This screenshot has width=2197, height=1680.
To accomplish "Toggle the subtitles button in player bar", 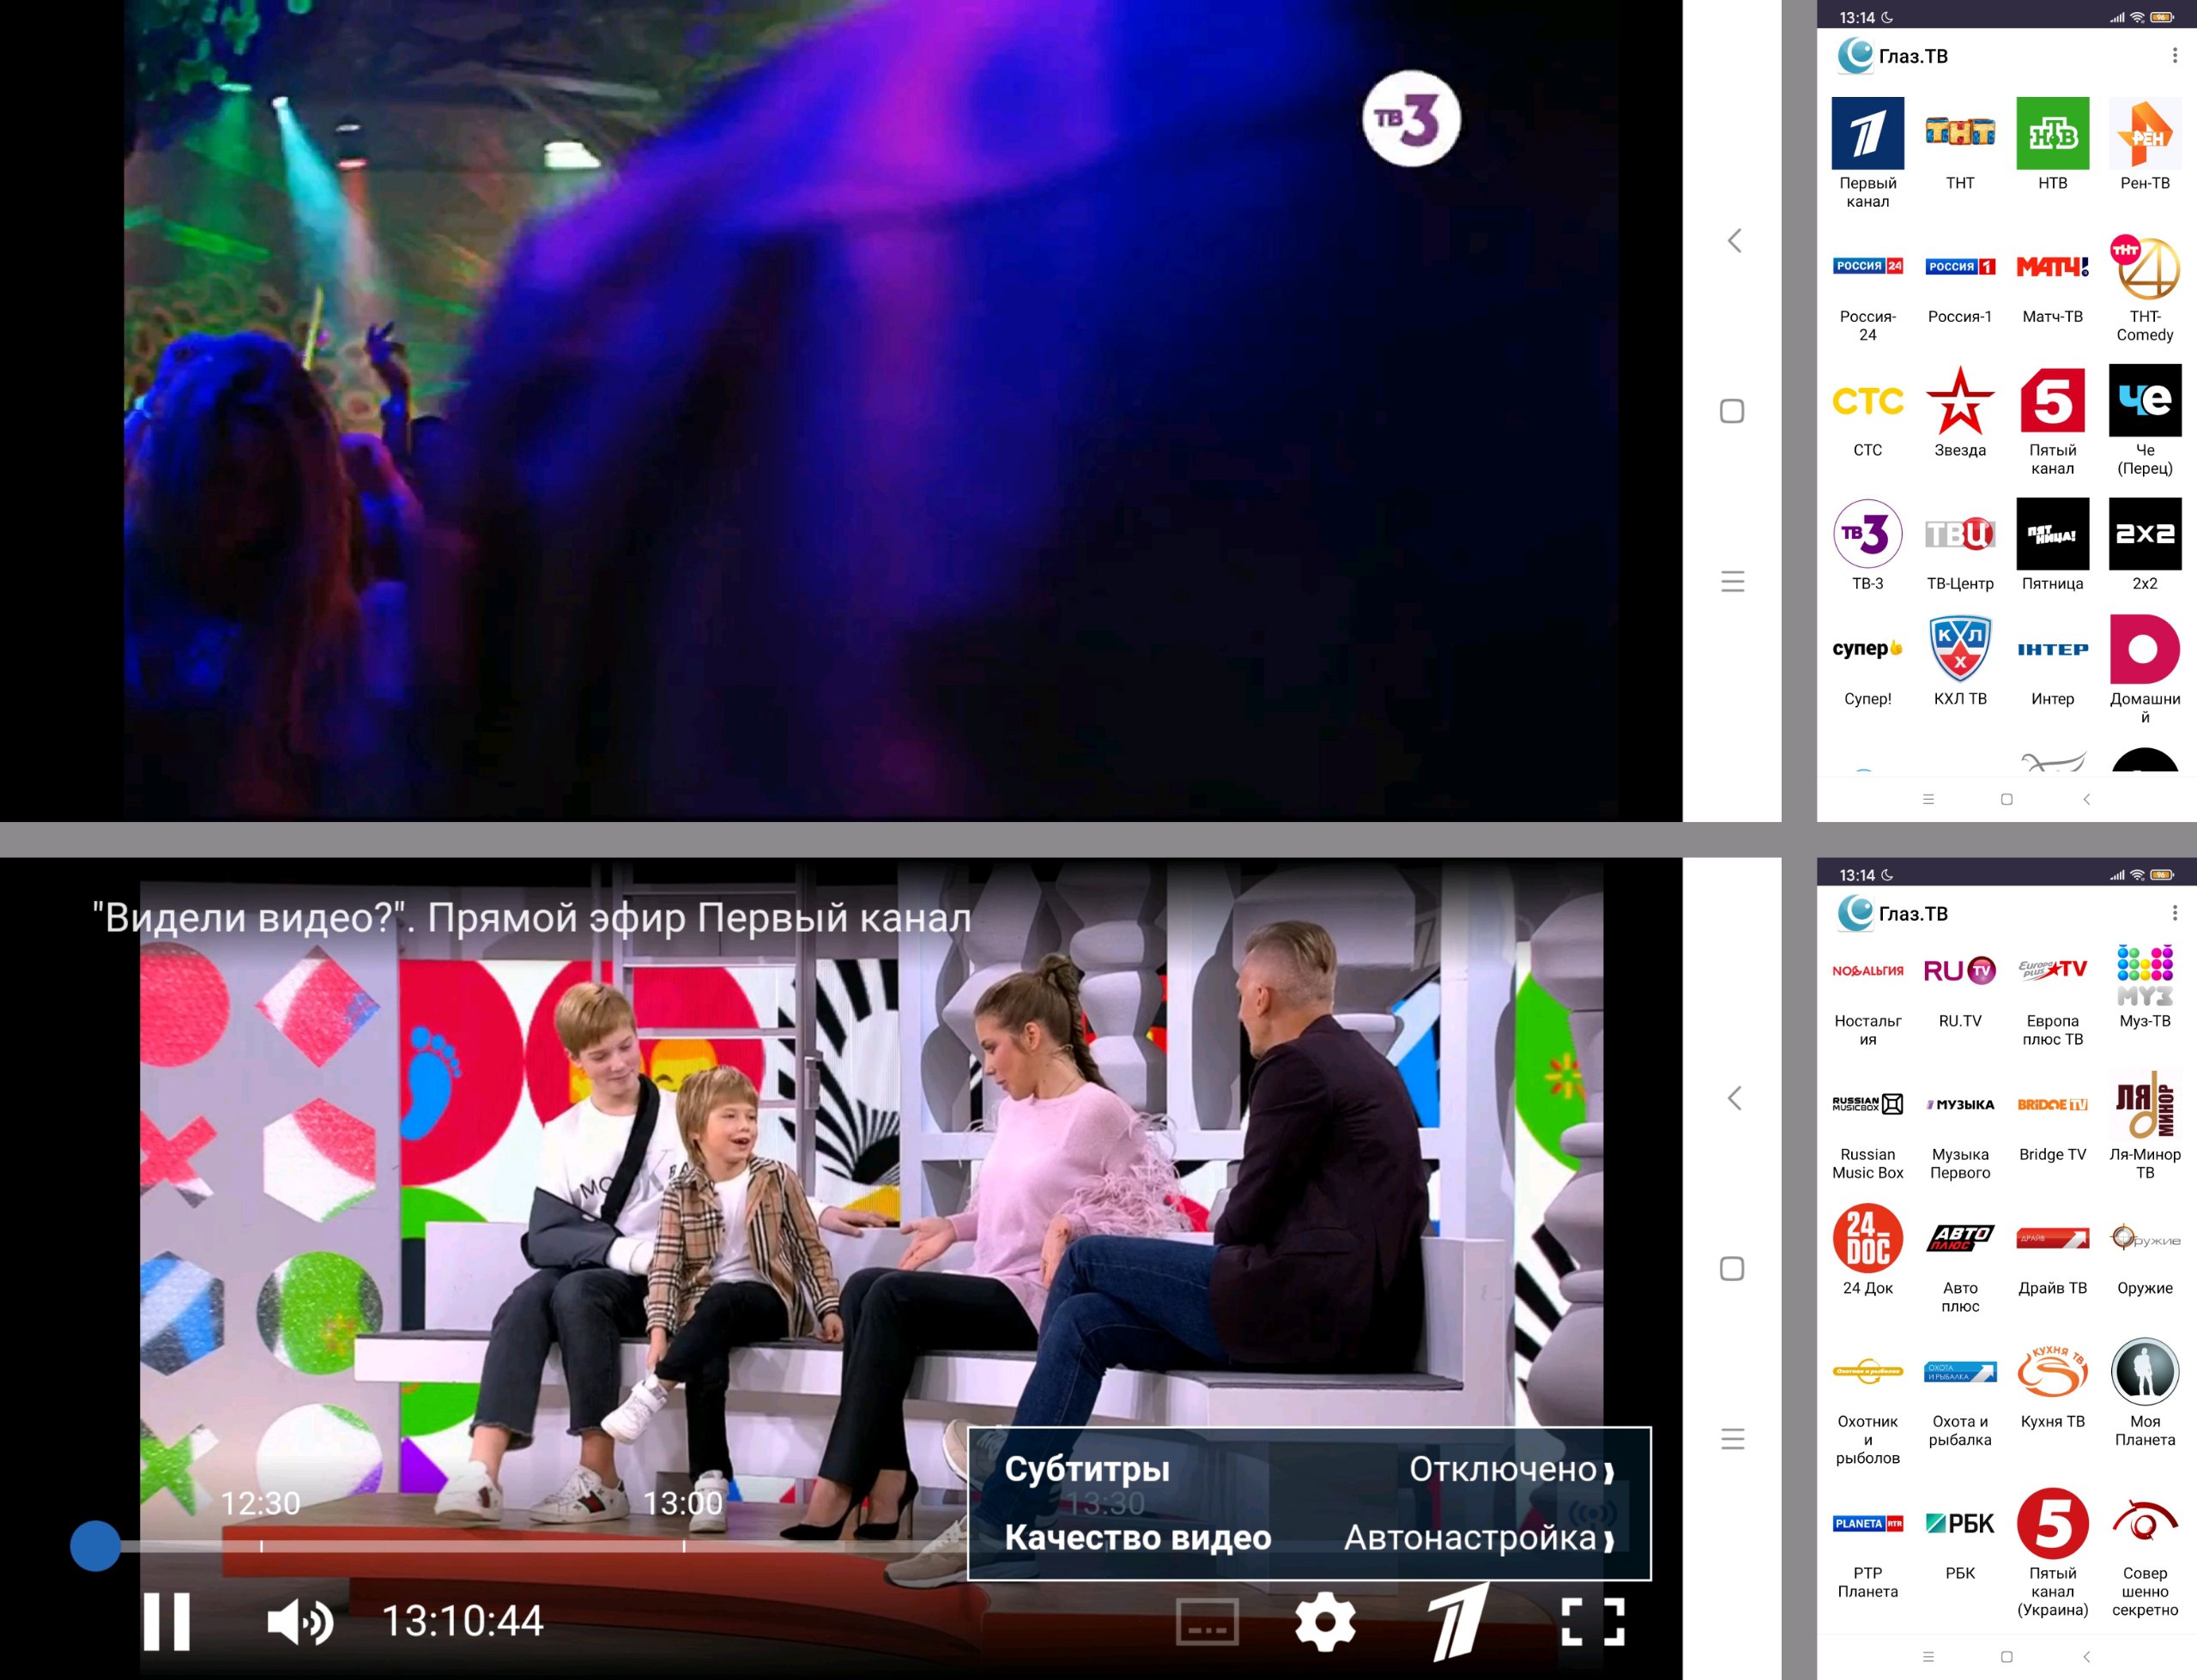I will [x=1206, y=1621].
